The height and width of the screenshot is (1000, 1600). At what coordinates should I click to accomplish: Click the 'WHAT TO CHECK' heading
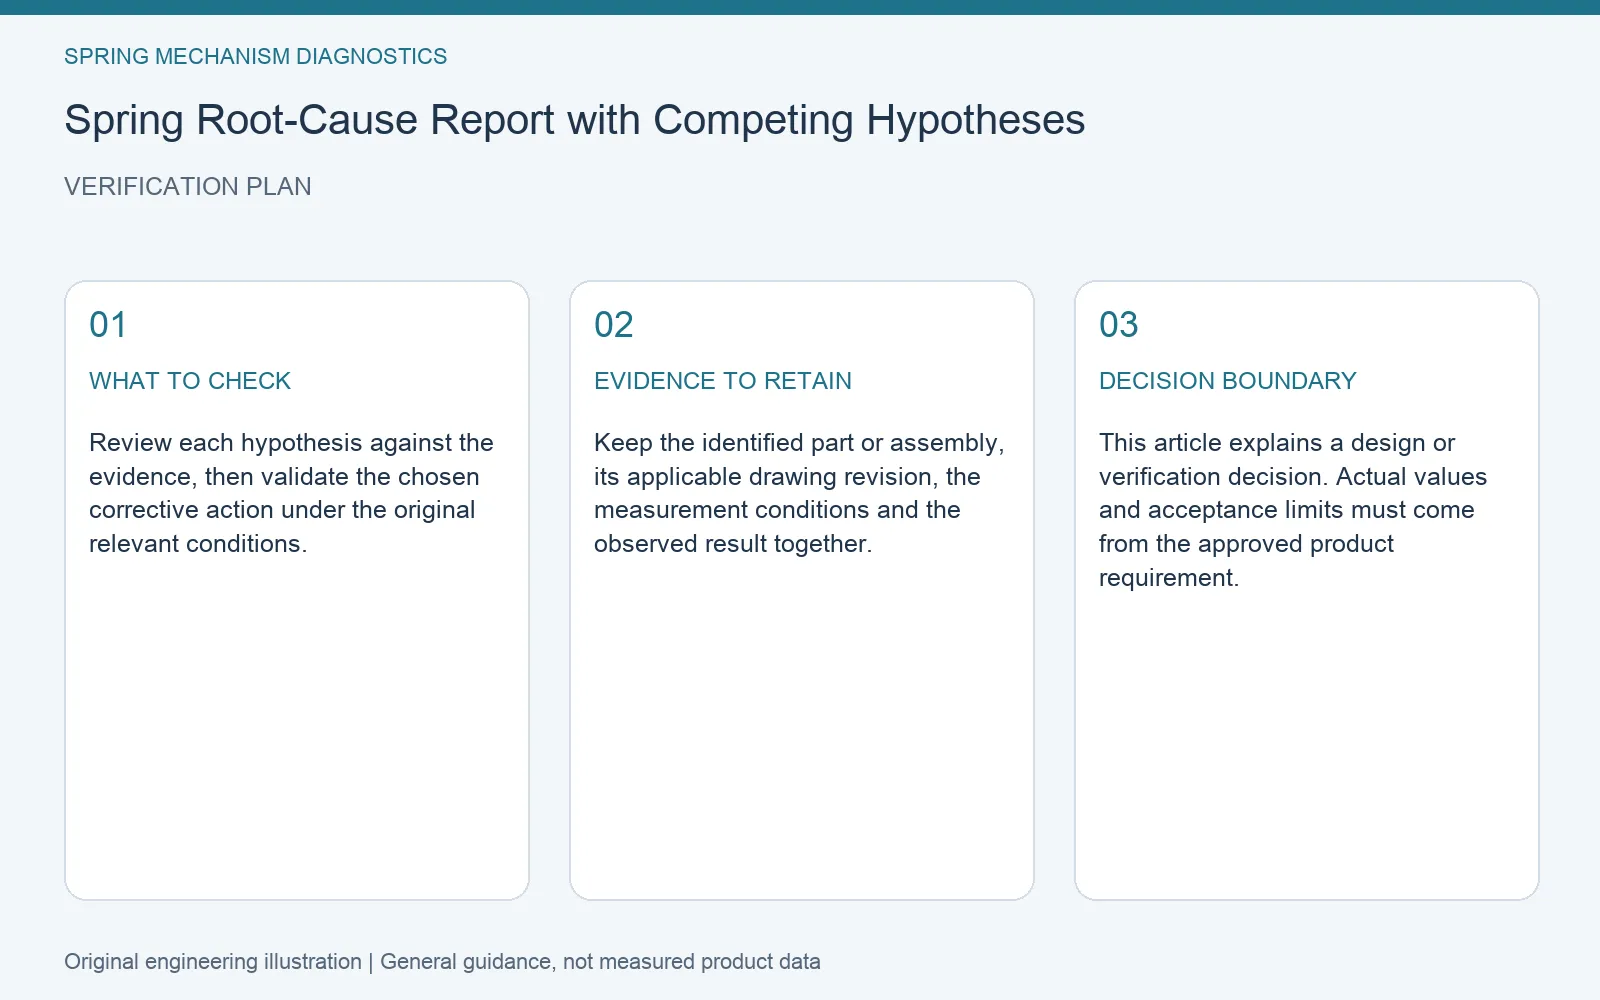pyautogui.click(x=190, y=381)
